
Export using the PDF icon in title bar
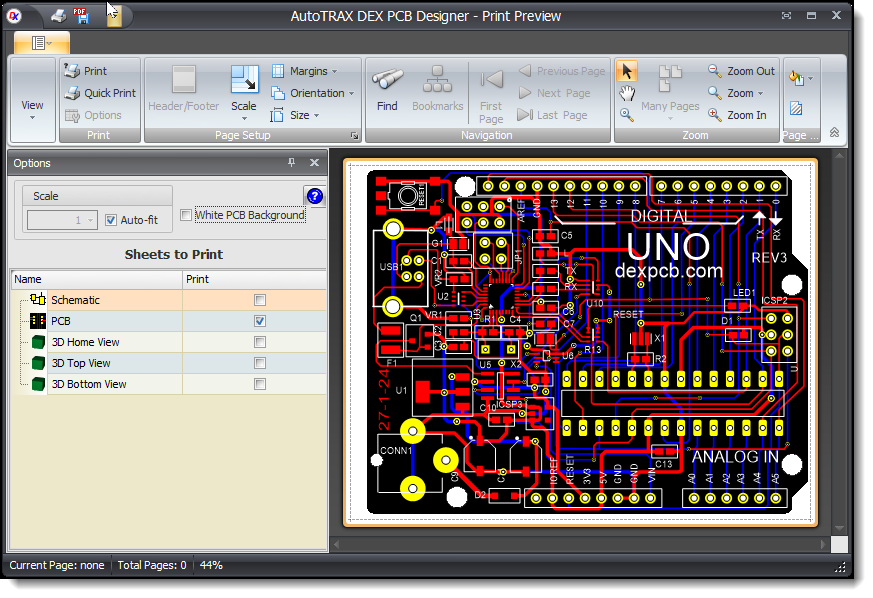click(x=82, y=15)
